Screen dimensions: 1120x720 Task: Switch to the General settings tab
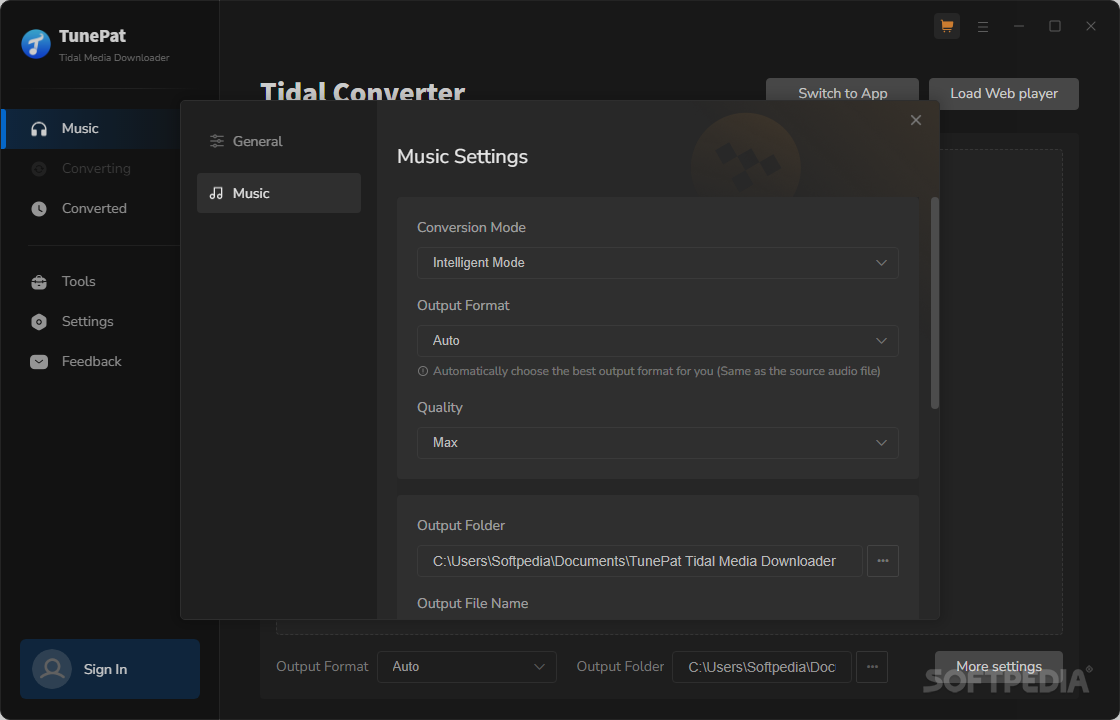coord(279,141)
